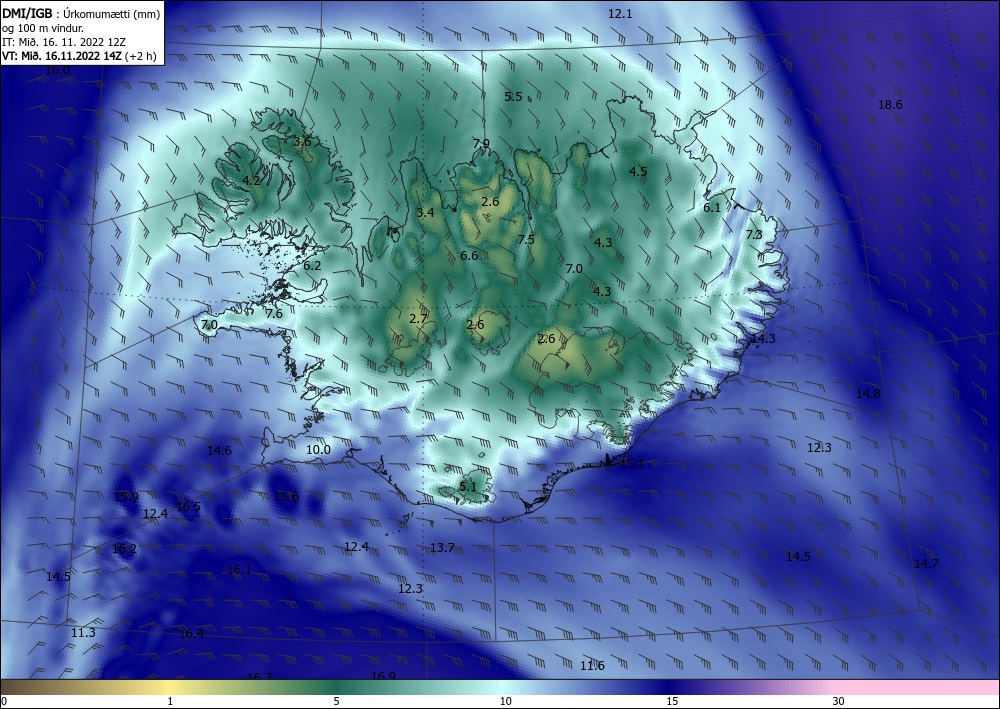The image size is (1000, 709).
Task: Click the color scale label 1
Action: coord(170,701)
